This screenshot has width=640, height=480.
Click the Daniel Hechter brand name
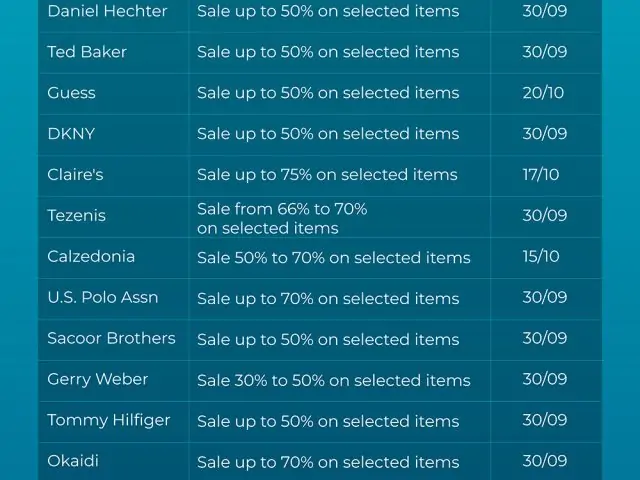coord(107,11)
